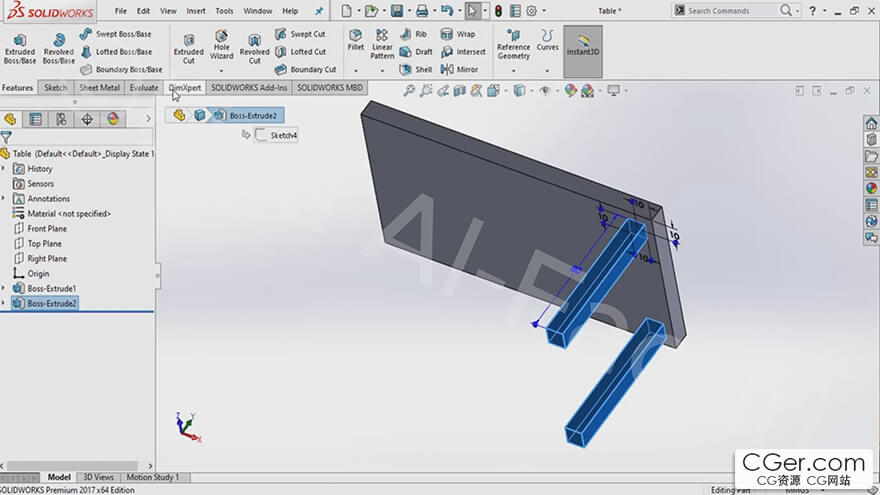Expand the Curves dropdown arrow

tap(547, 71)
